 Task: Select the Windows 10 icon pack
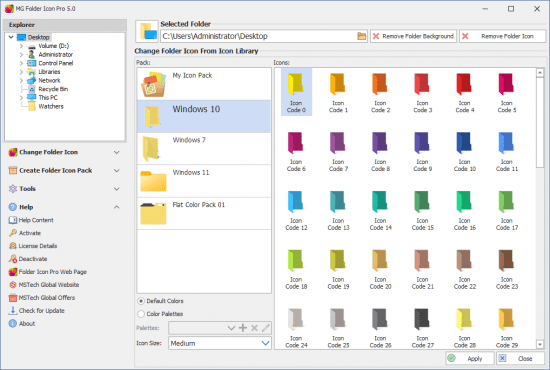click(x=204, y=116)
